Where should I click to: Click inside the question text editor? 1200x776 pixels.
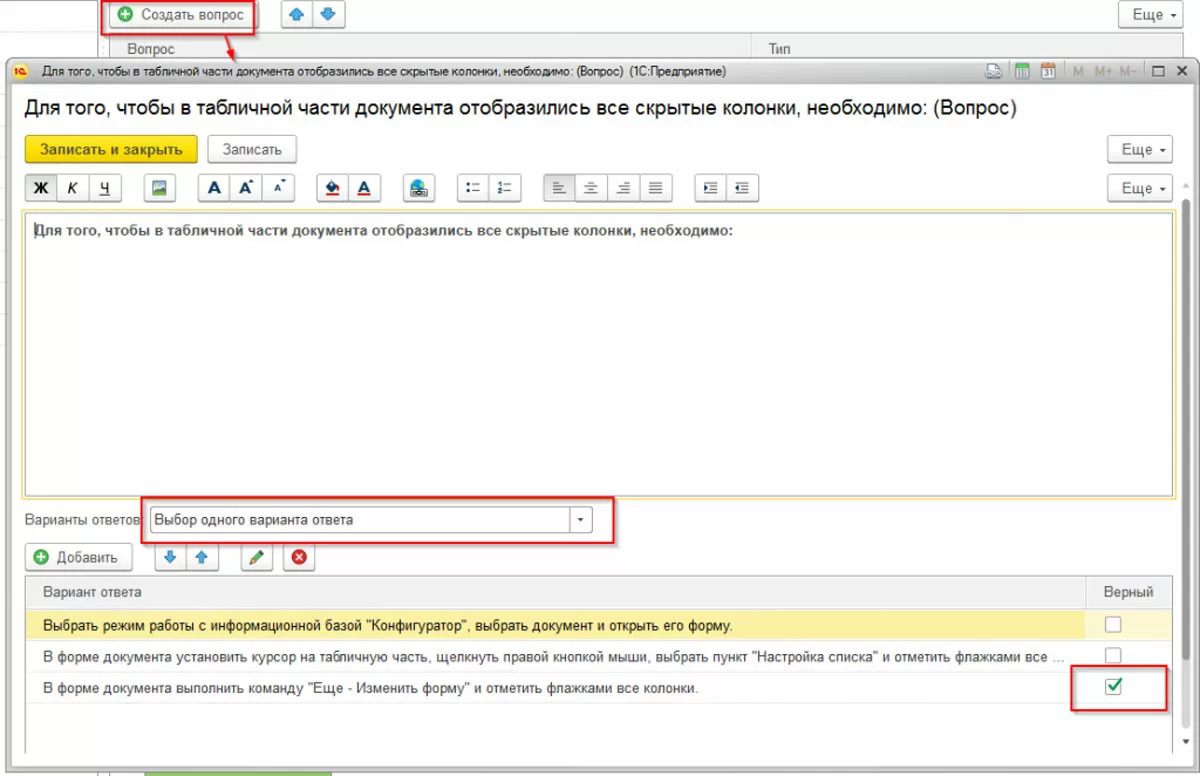click(x=599, y=353)
